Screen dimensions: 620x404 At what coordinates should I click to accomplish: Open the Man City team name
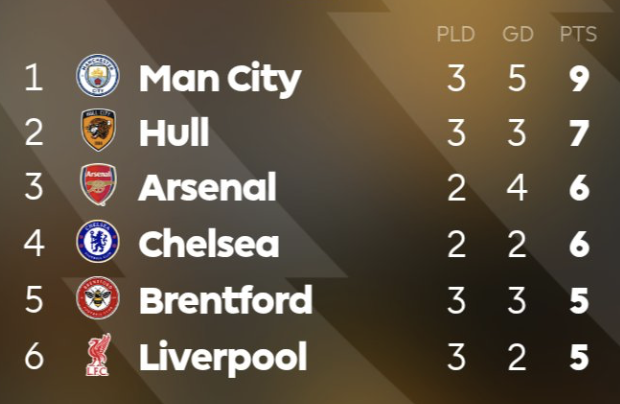point(220,79)
